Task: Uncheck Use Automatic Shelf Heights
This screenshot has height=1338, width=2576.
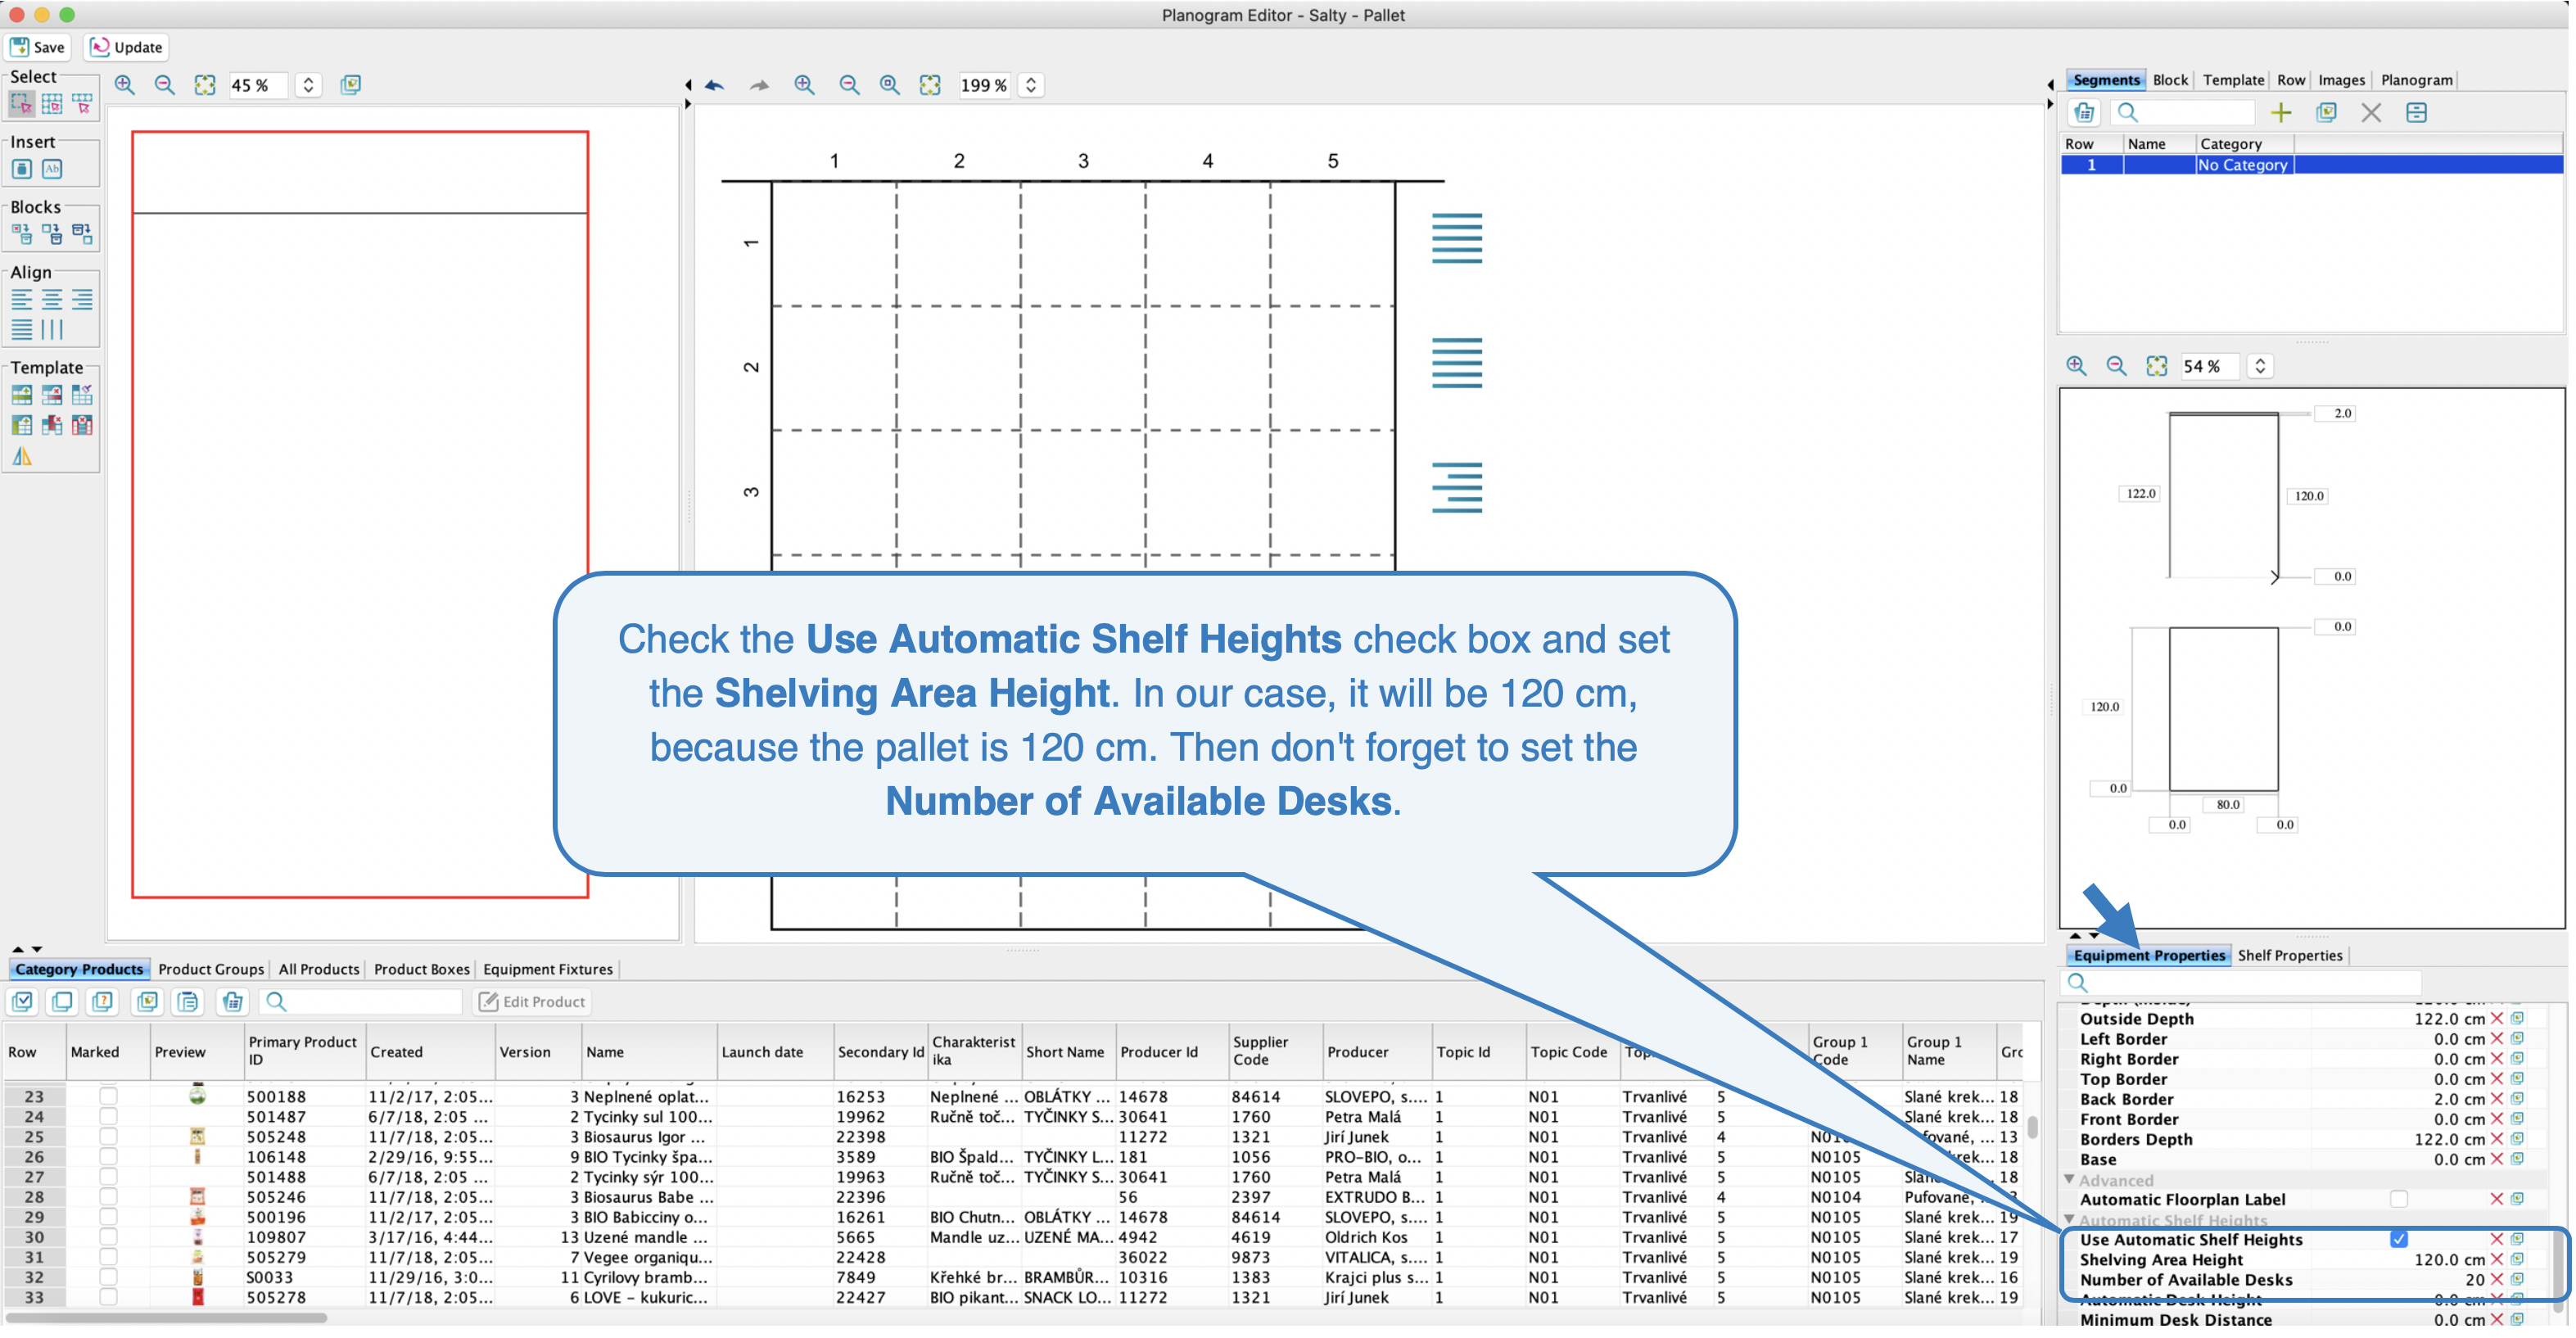Action: coord(2399,1239)
